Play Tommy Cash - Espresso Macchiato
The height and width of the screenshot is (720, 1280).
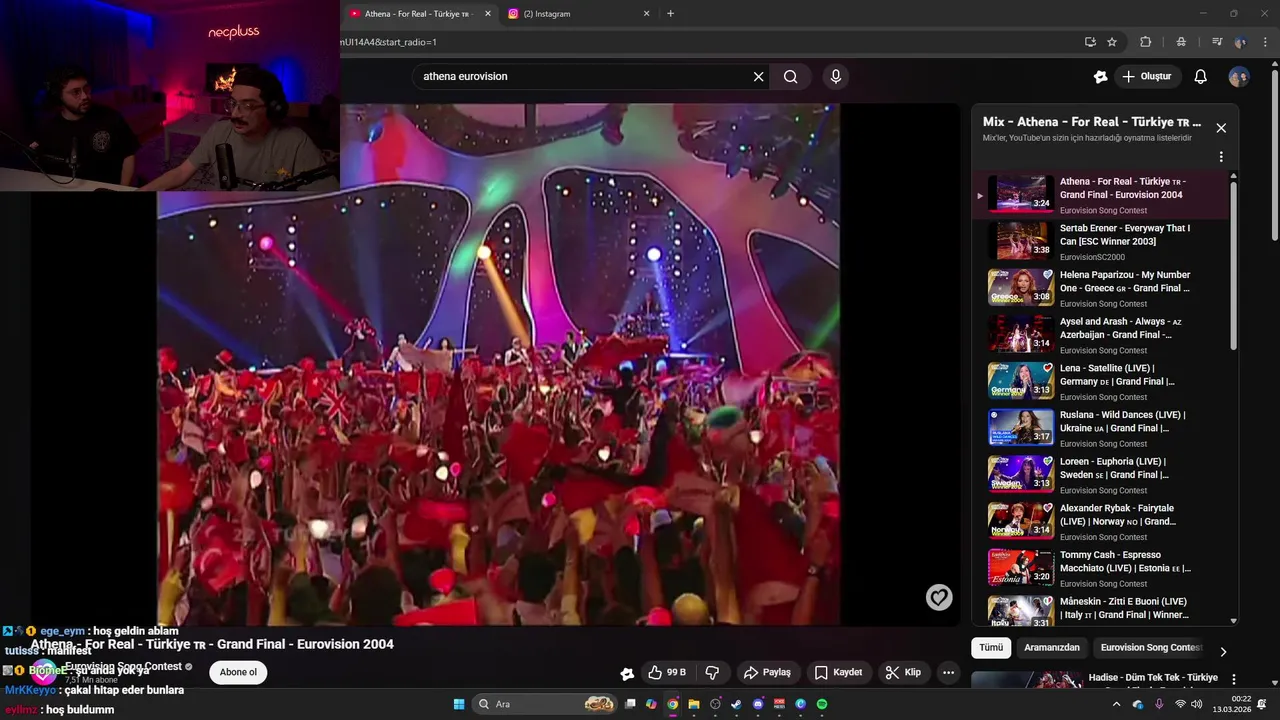pos(1100,568)
